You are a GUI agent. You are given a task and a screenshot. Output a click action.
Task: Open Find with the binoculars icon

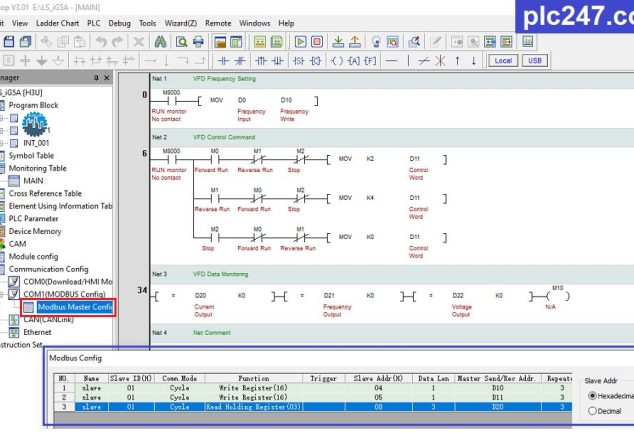[x=161, y=42]
